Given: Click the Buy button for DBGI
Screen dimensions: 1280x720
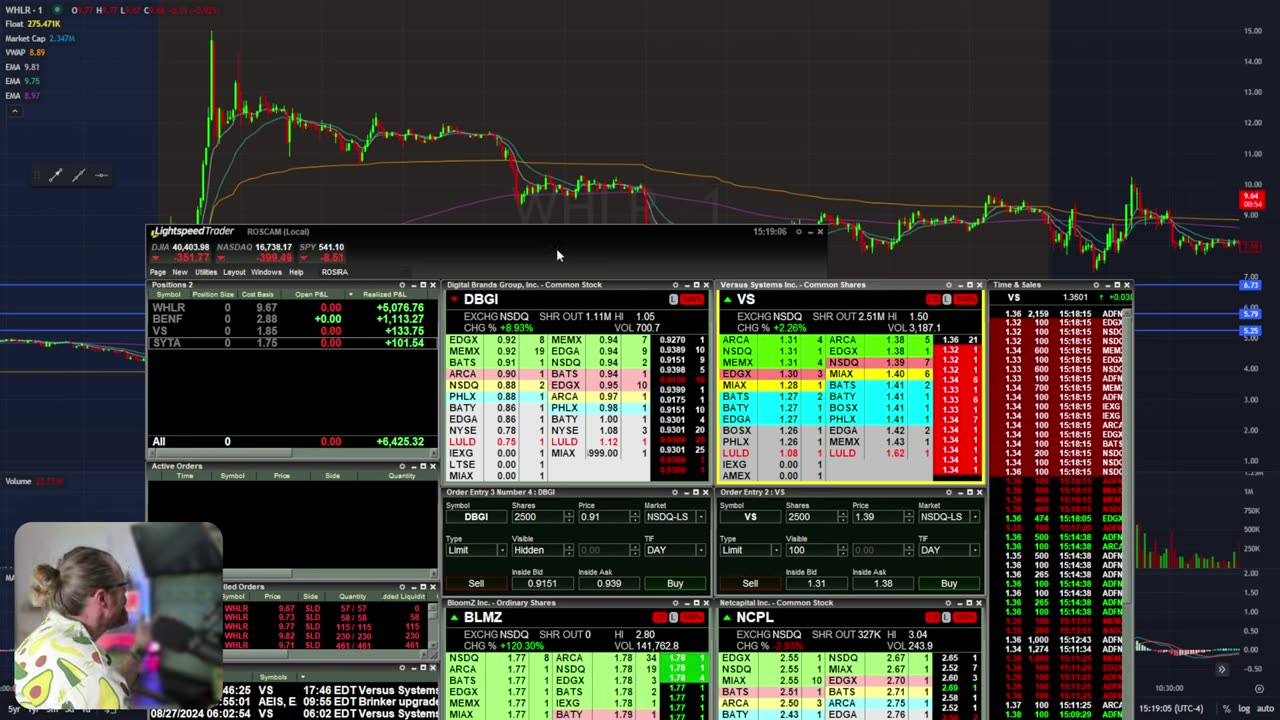Looking at the screenshot, I should [675, 583].
